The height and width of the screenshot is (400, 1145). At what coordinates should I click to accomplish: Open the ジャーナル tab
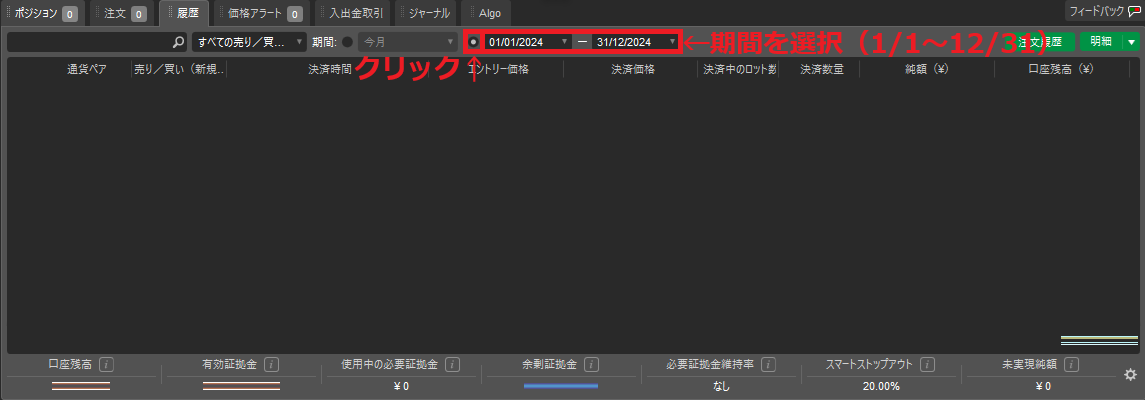point(426,13)
